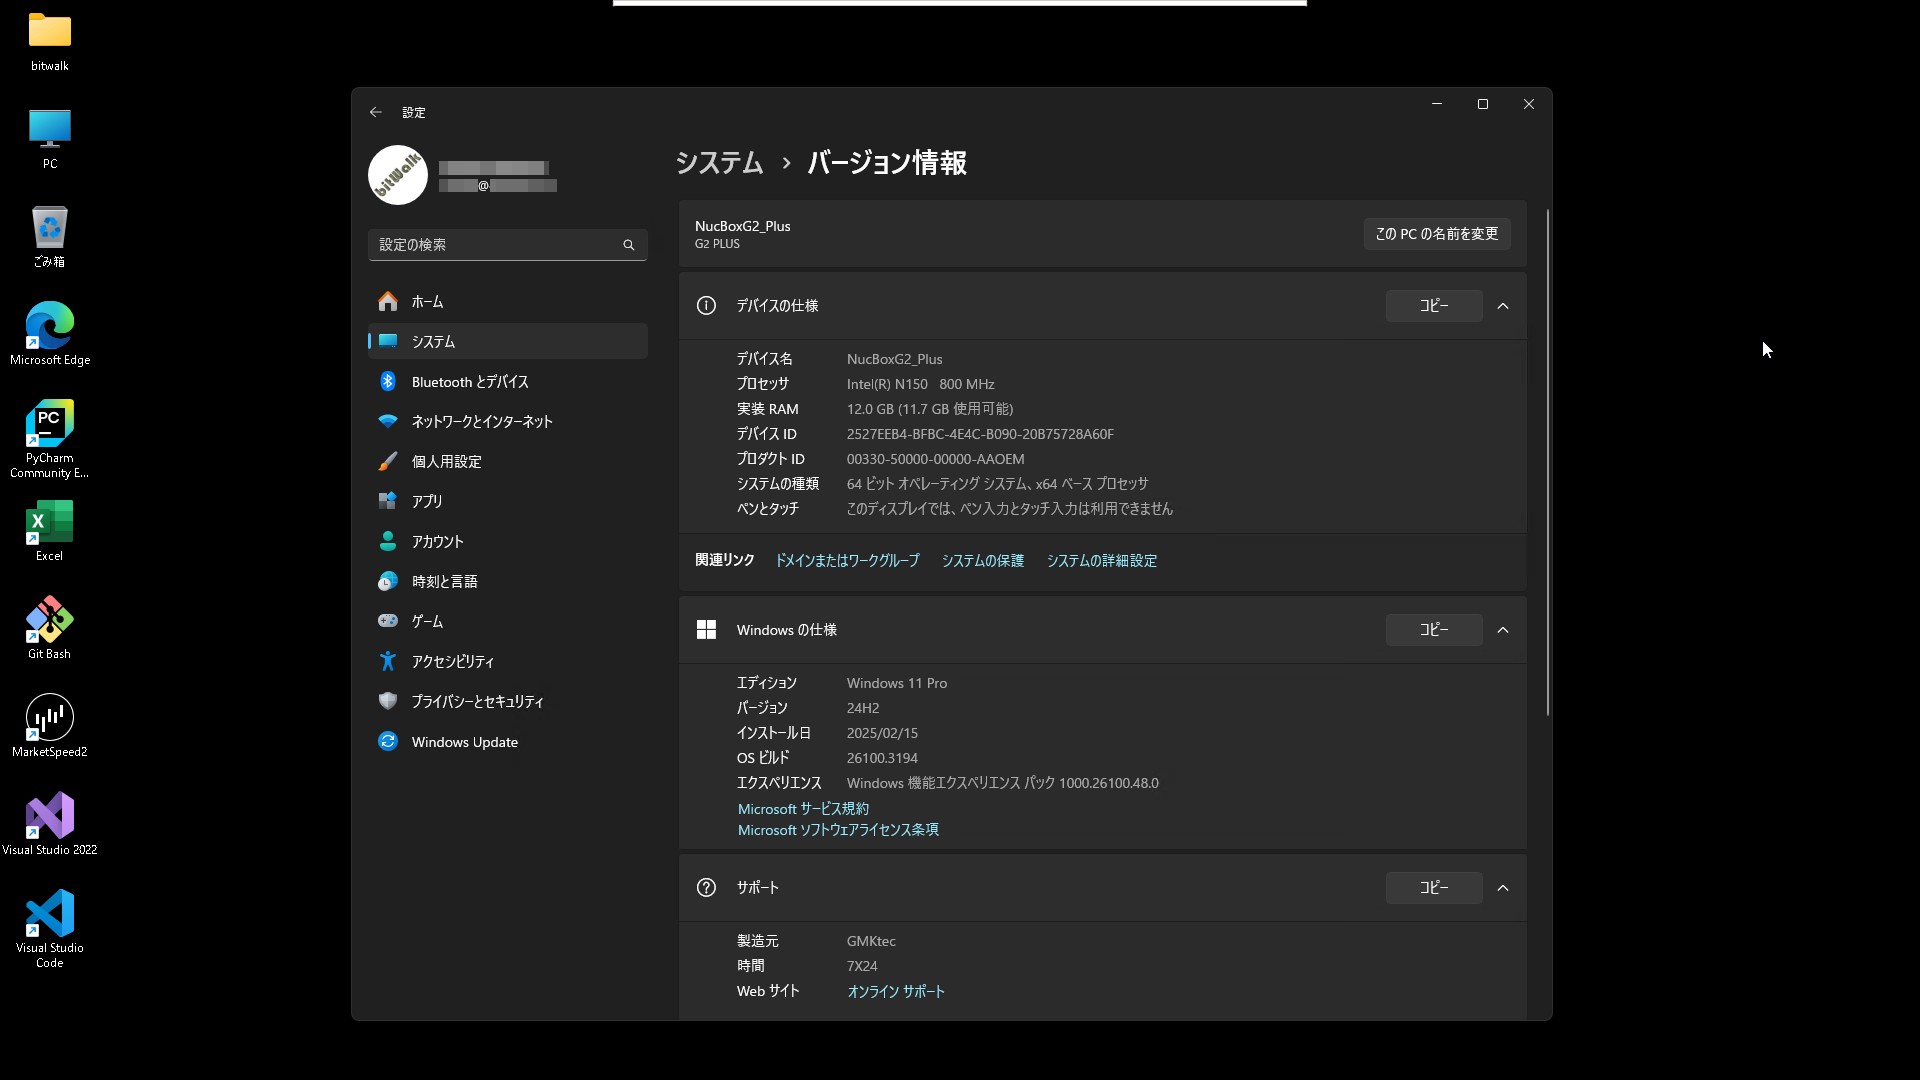This screenshot has height=1080, width=1920.
Task: Open the Microsoft Services Agreement link
Action: [803, 809]
